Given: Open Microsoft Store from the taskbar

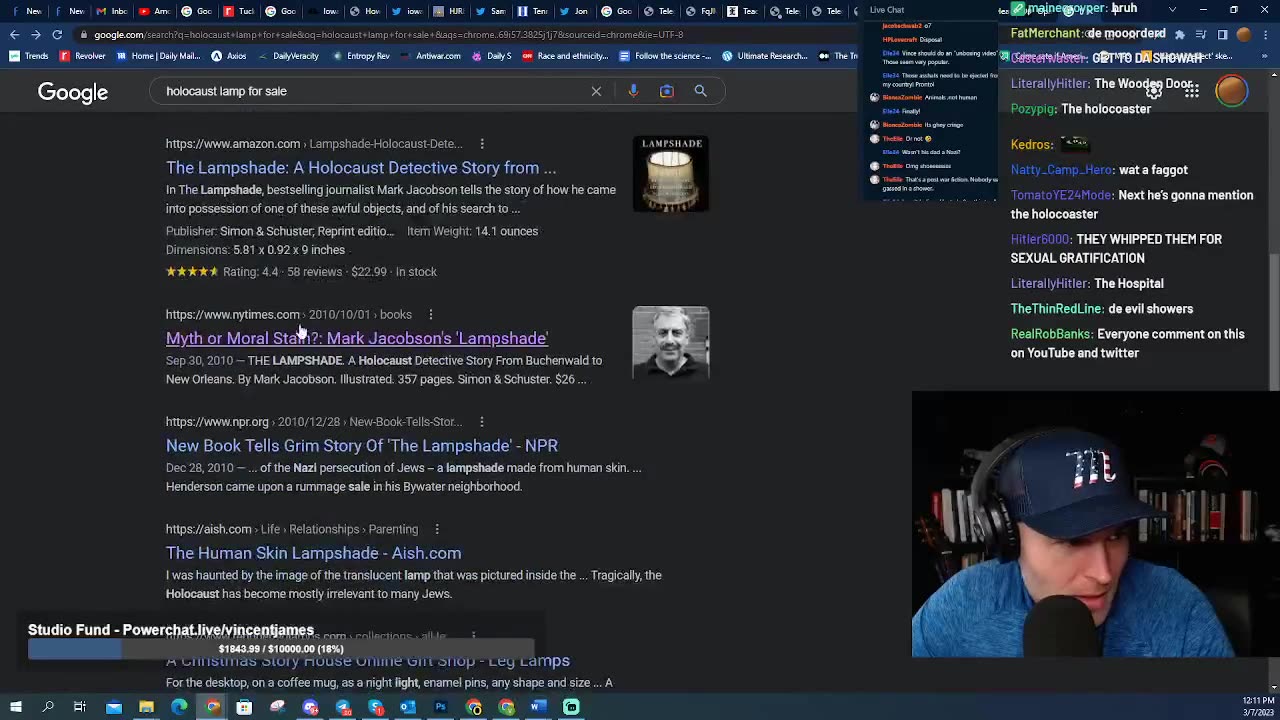Looking at the screenshot, I should [244, 707].
